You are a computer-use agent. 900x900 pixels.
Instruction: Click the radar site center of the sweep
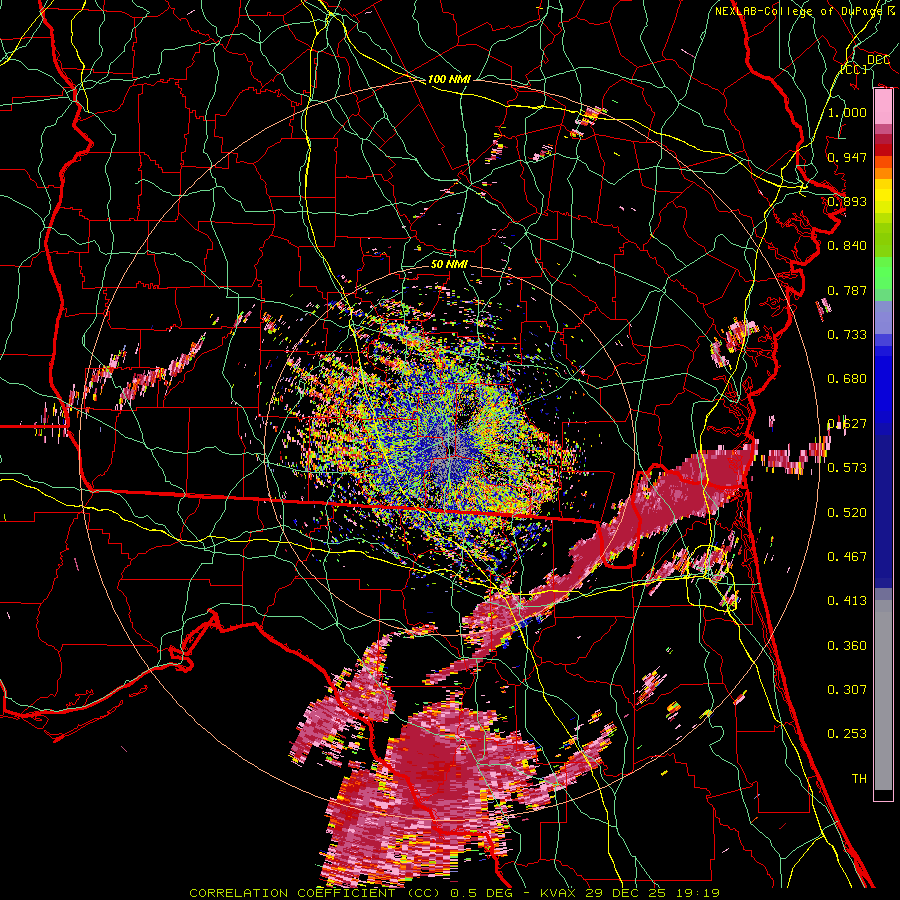tap(451, 450)
